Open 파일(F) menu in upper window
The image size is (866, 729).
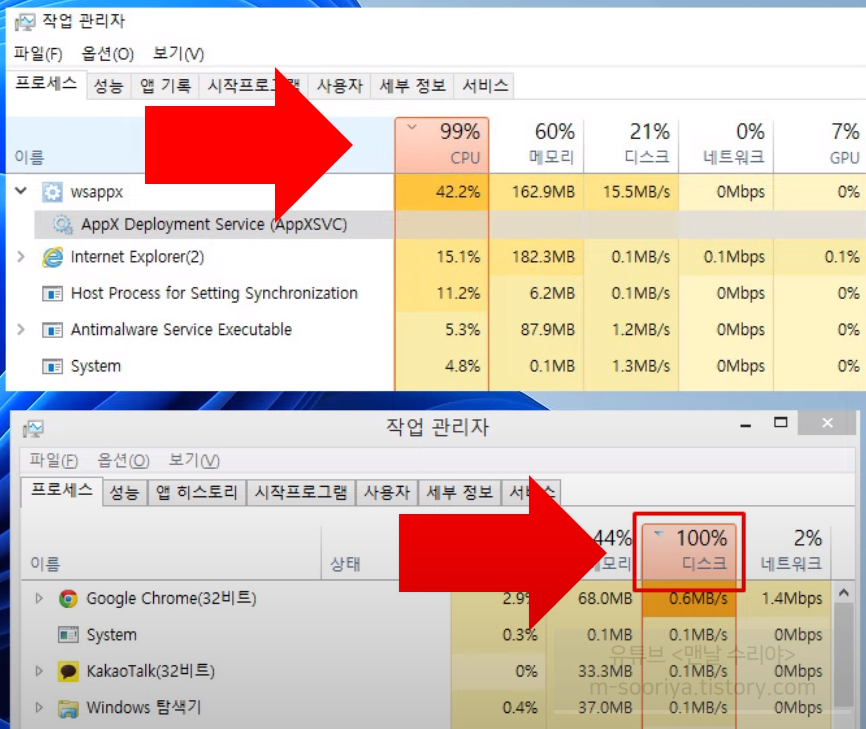point(38,54)
